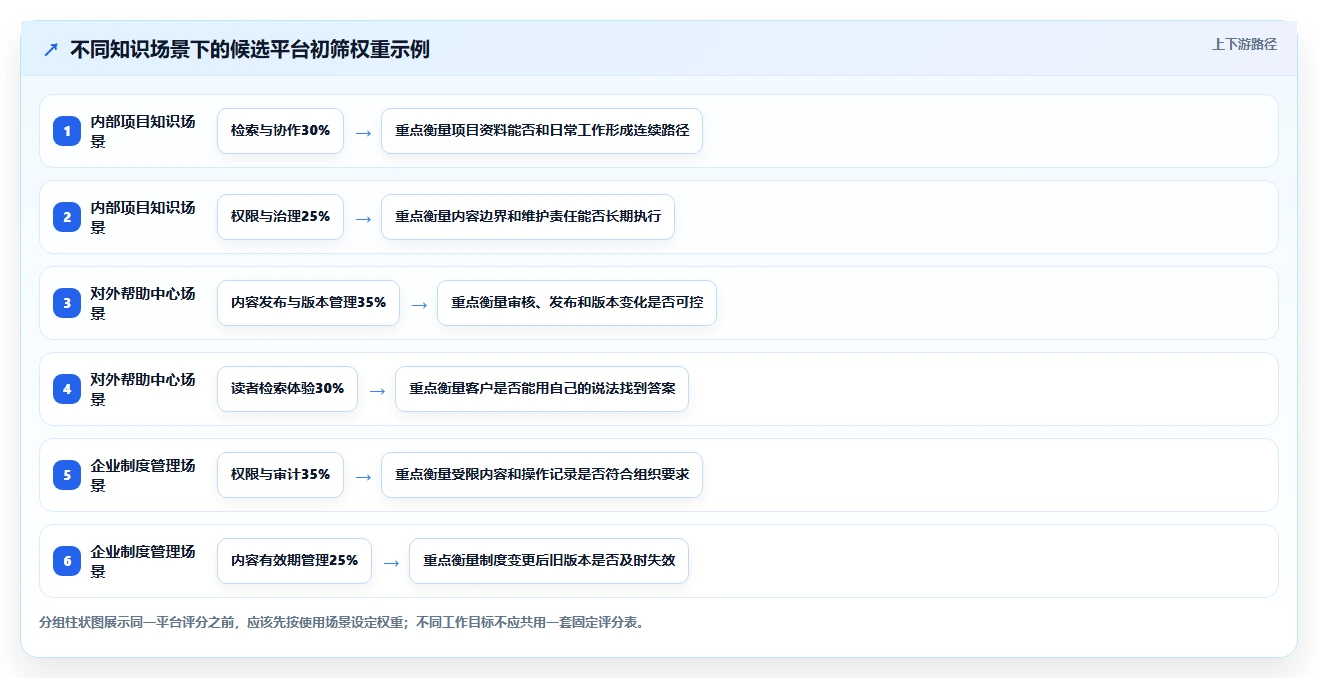
Task: Click the 权限与治理25% chip
Action: pyautogui.click(x=280, y=217)
